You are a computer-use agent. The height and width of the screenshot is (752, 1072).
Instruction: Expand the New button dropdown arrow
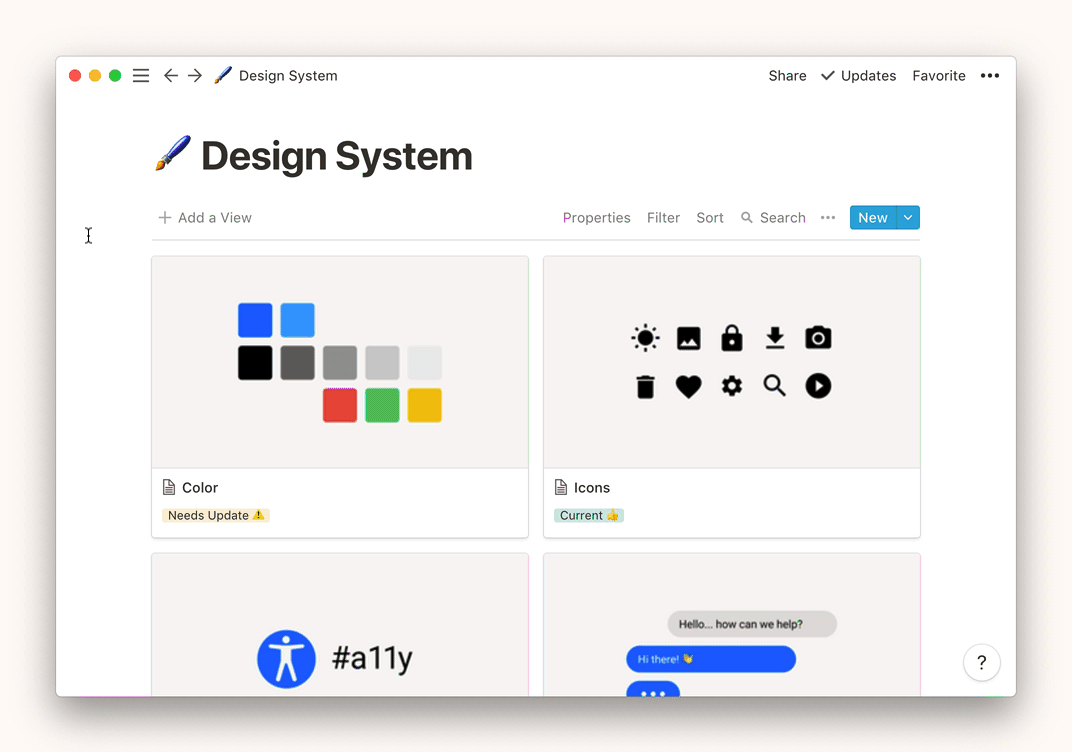(x=908, y=218)
